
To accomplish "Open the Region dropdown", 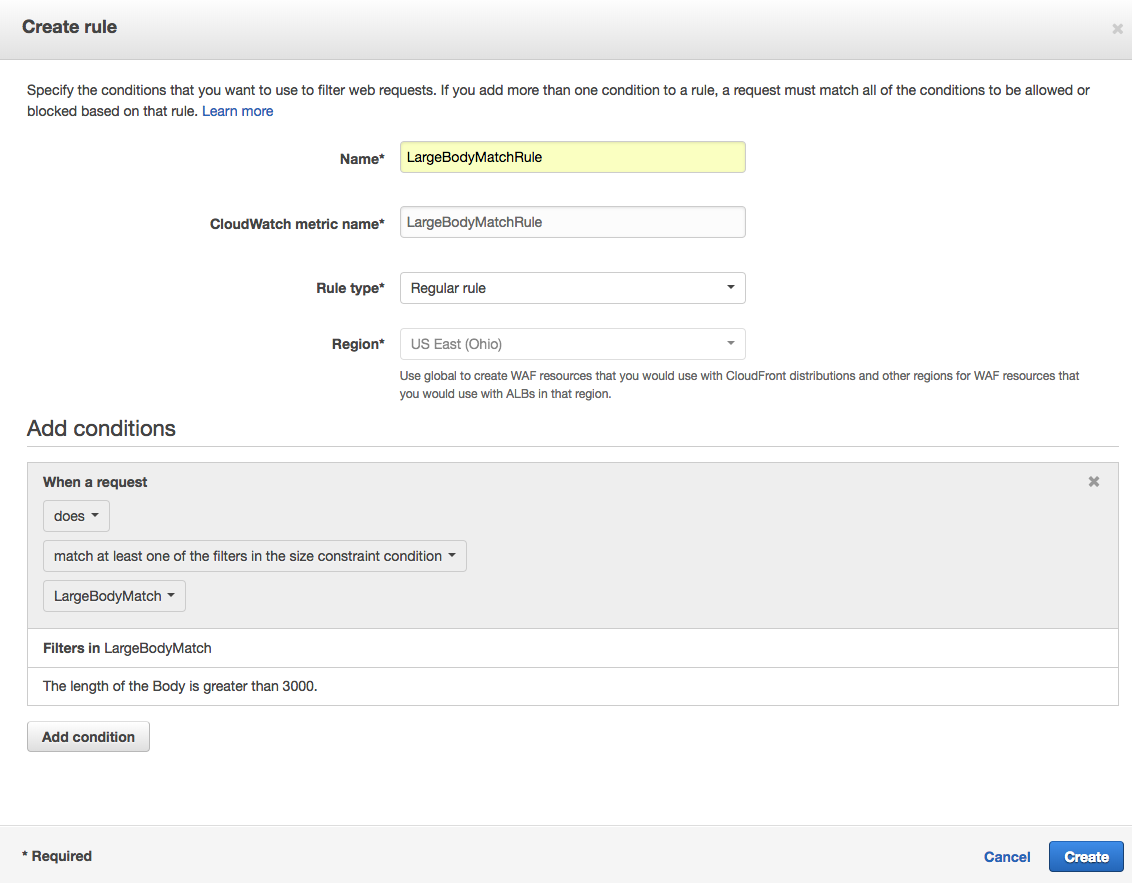I will [x=572, y=344].
